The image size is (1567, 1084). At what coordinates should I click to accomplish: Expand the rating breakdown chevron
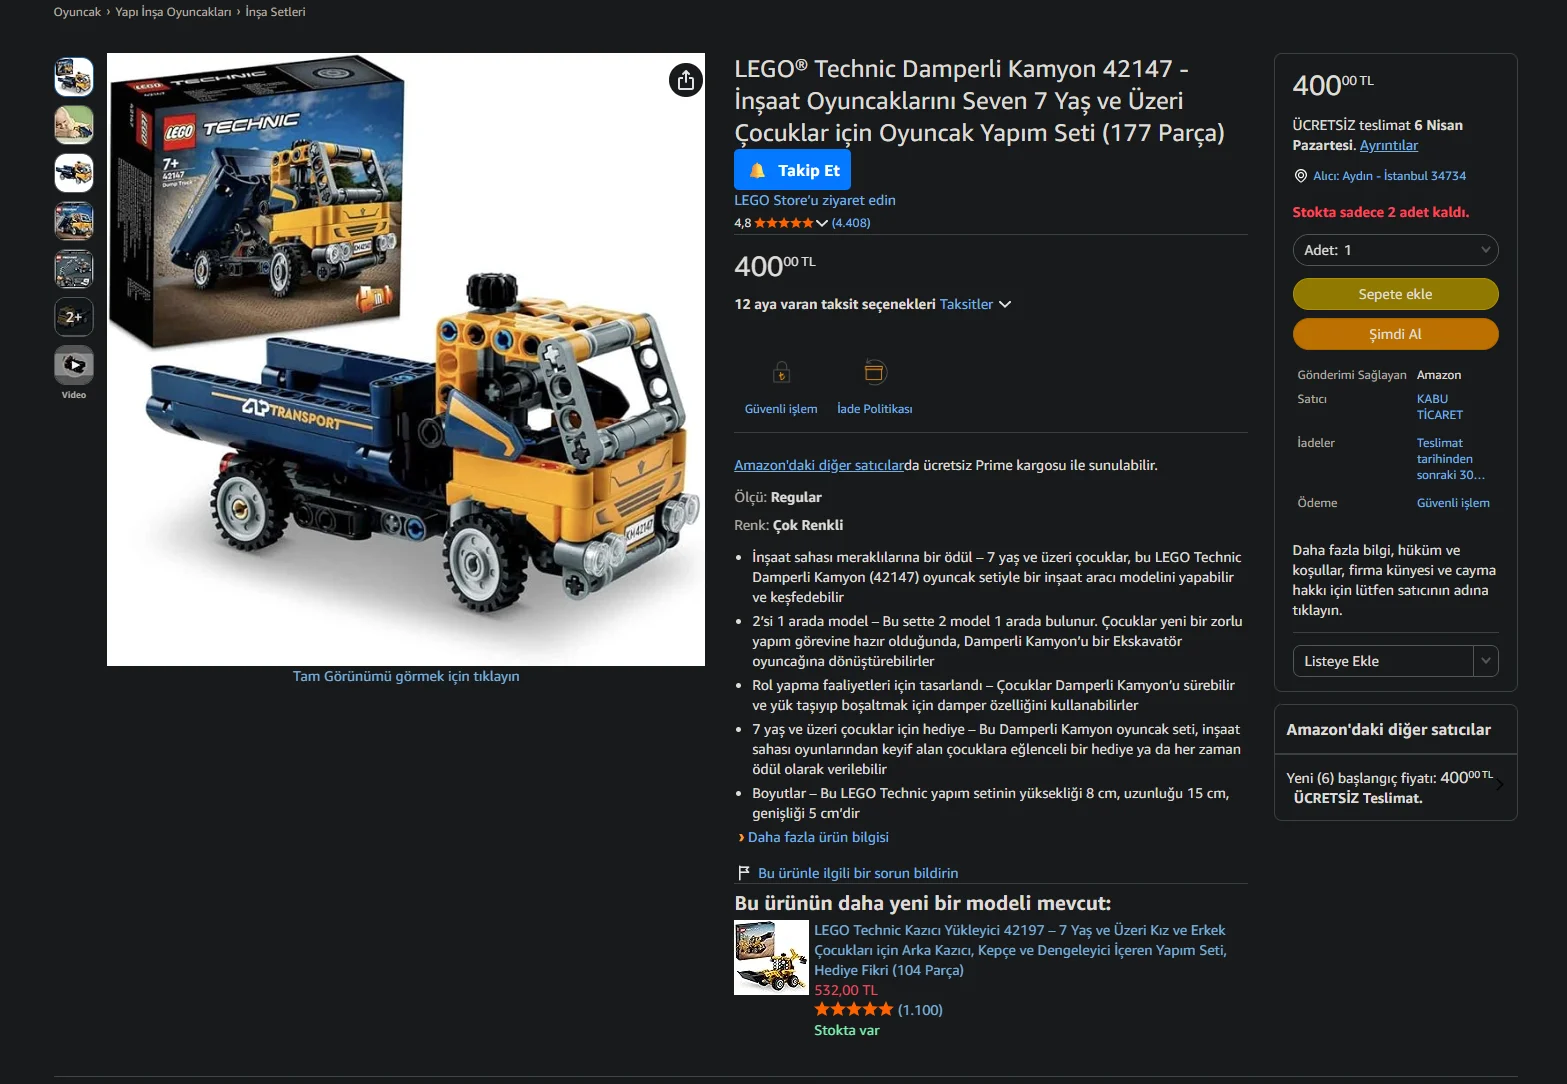tap(822, 223)
